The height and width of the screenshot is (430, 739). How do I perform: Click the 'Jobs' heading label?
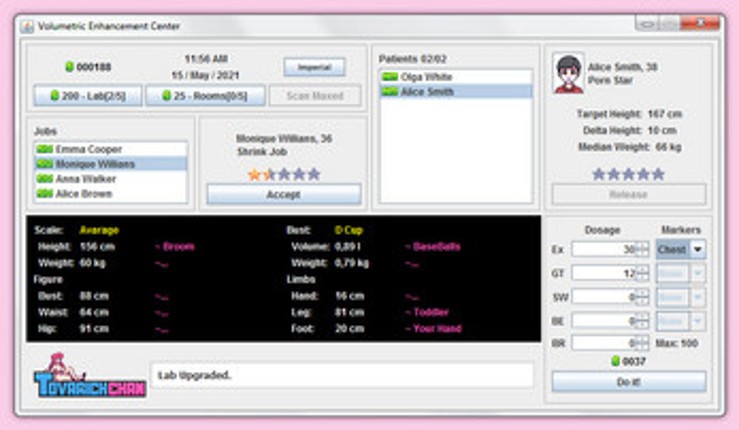point(45,131)
